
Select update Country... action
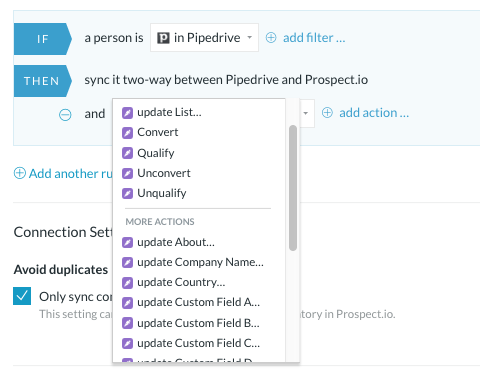199,282
